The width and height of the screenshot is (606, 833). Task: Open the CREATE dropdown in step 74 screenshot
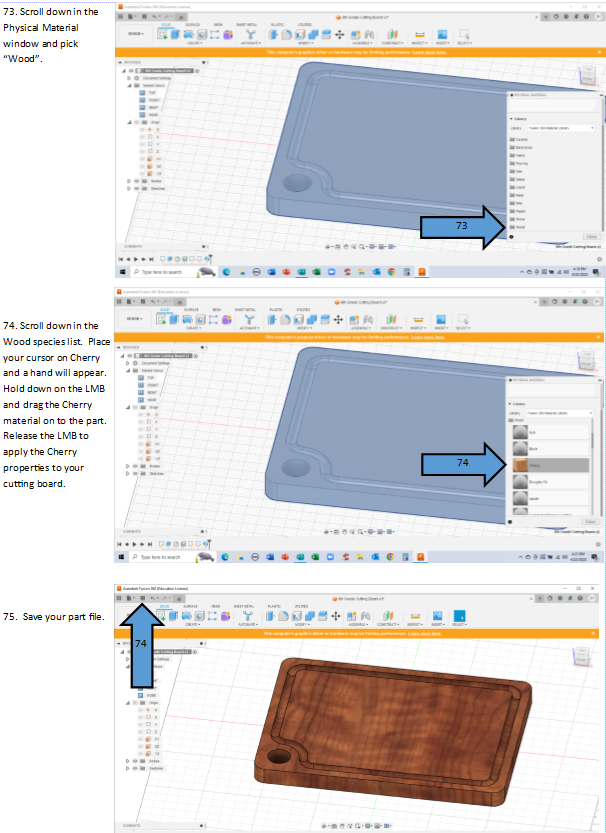[x=193, y=328]
